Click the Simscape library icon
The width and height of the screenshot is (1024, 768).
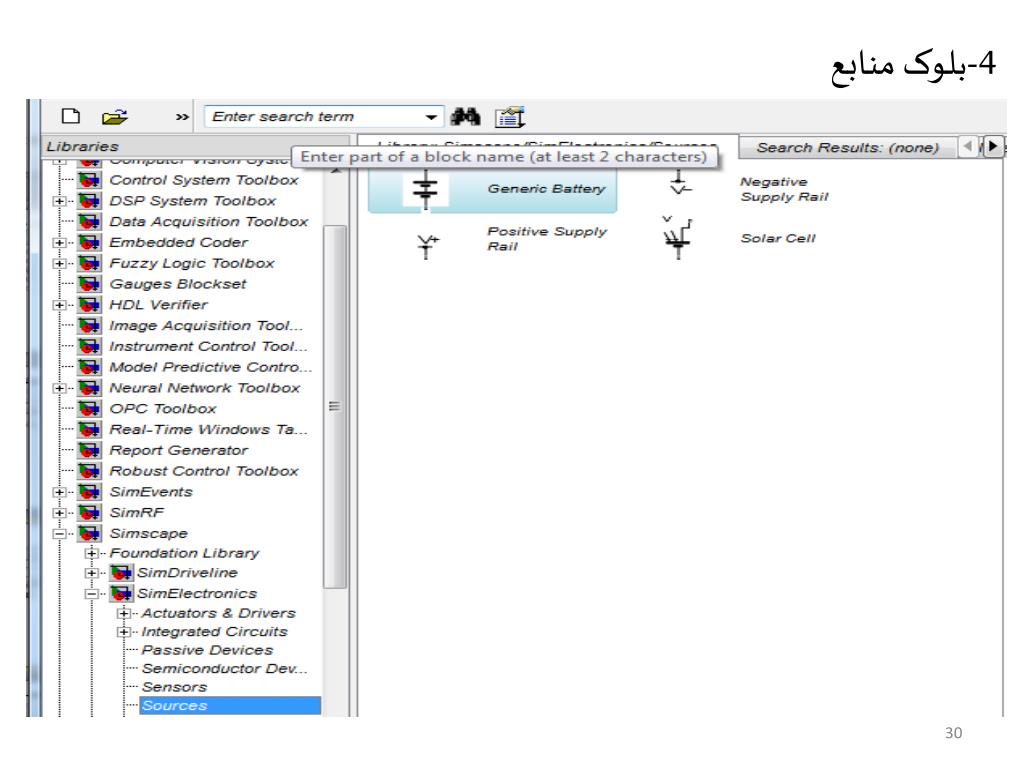pyautogui.click(x=89, y=534)
